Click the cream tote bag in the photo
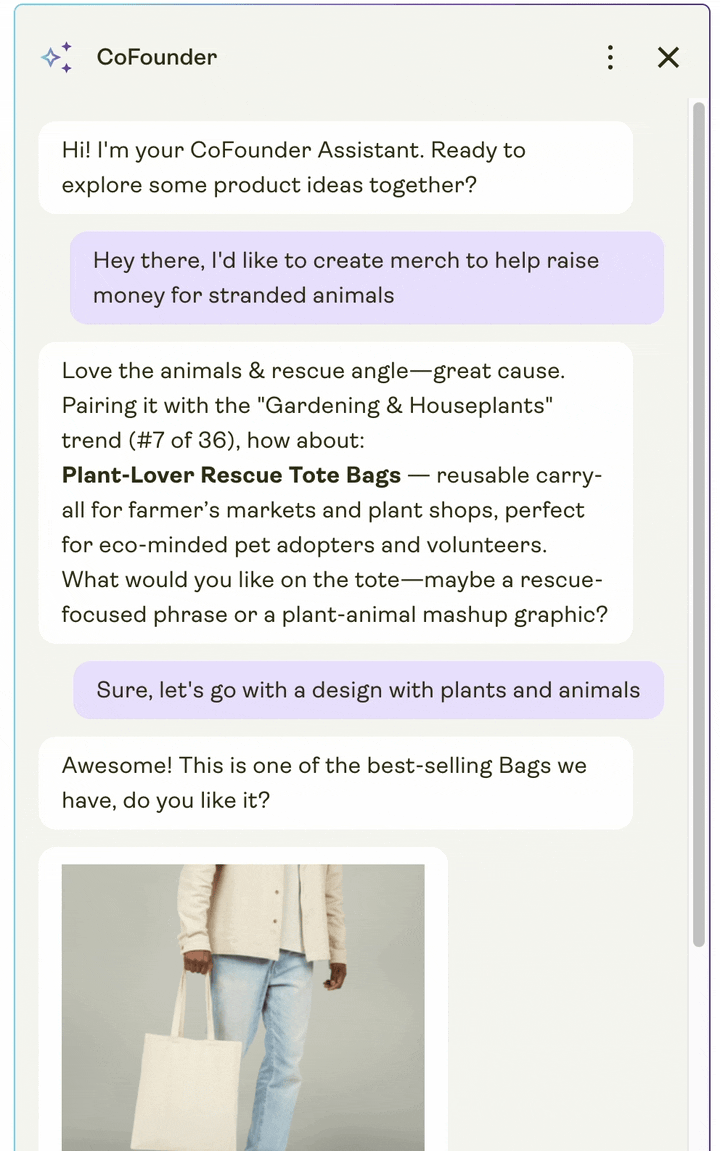The width and height of the screenshot is (720, 1151). coord(185,1085)
